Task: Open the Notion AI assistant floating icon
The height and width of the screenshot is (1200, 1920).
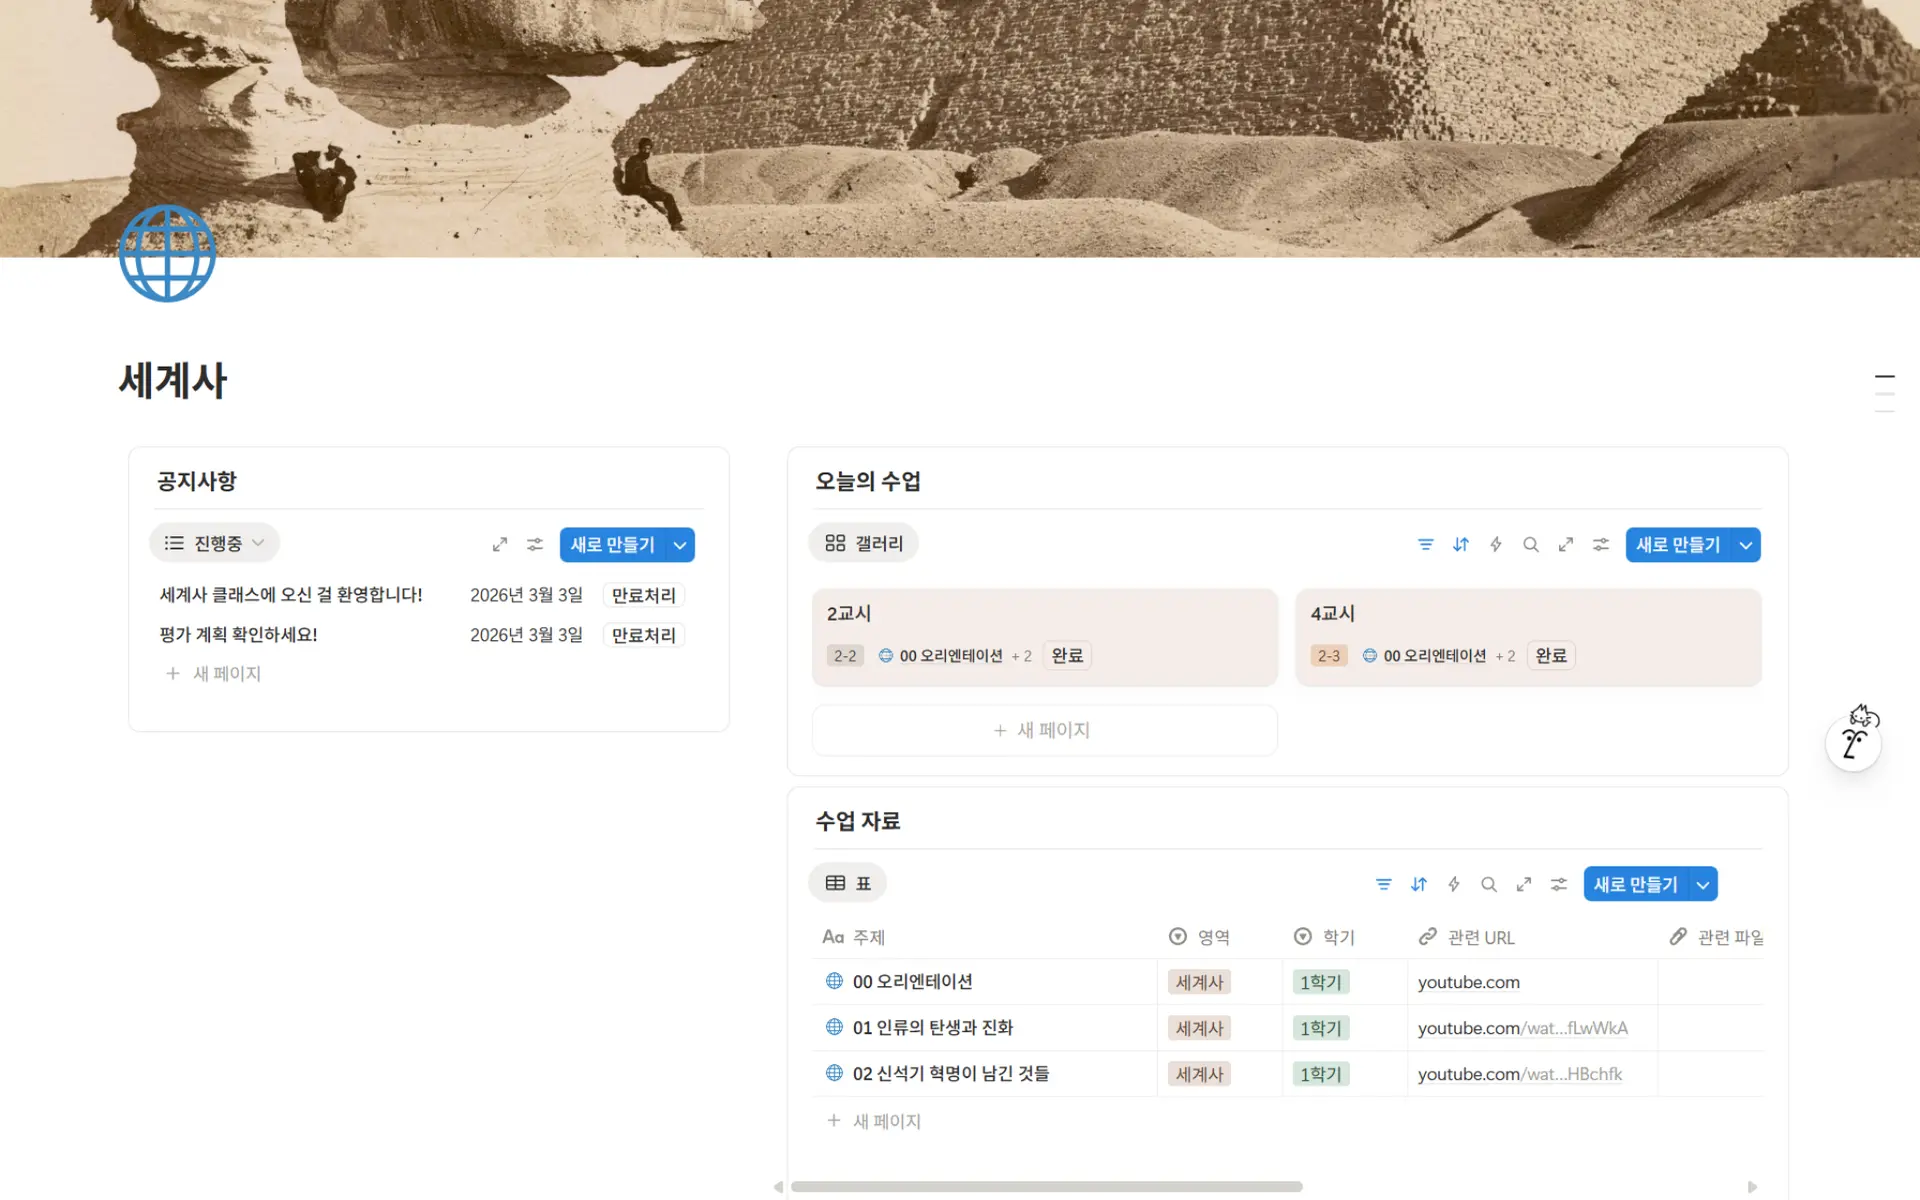Action: pyautogui.click(x=1854, y=742)
